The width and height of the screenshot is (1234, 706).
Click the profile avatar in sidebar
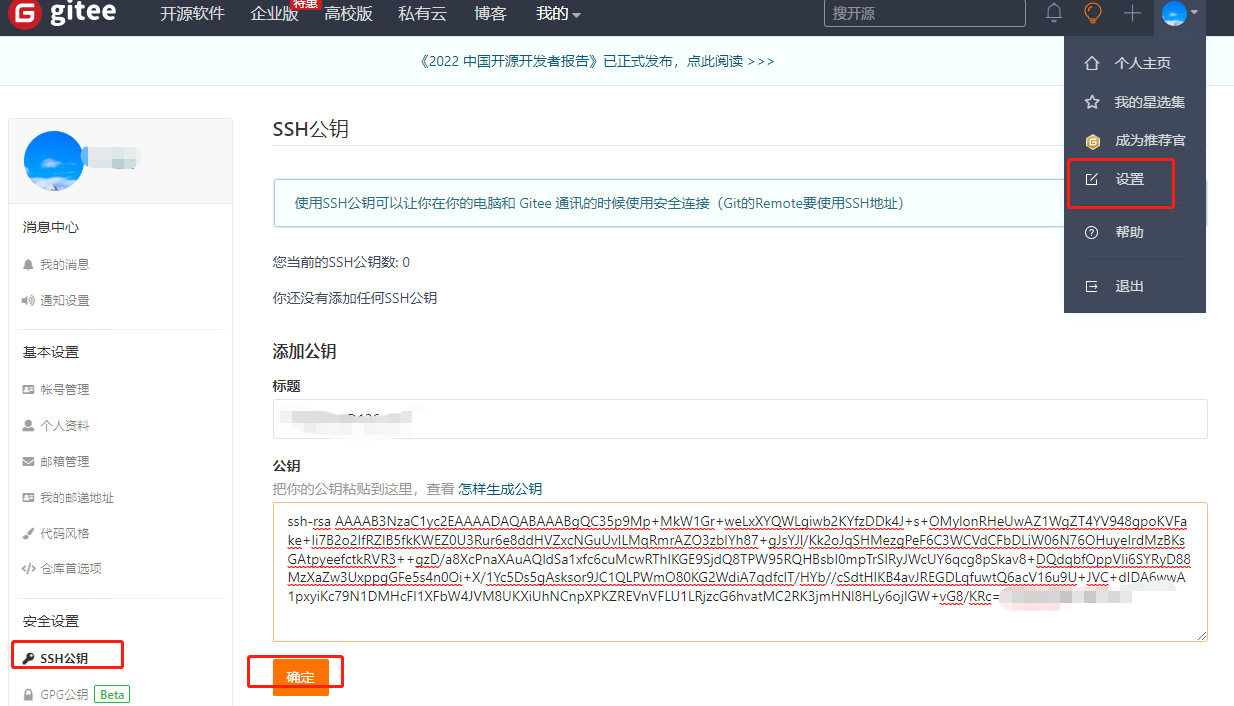pos(54,162)
